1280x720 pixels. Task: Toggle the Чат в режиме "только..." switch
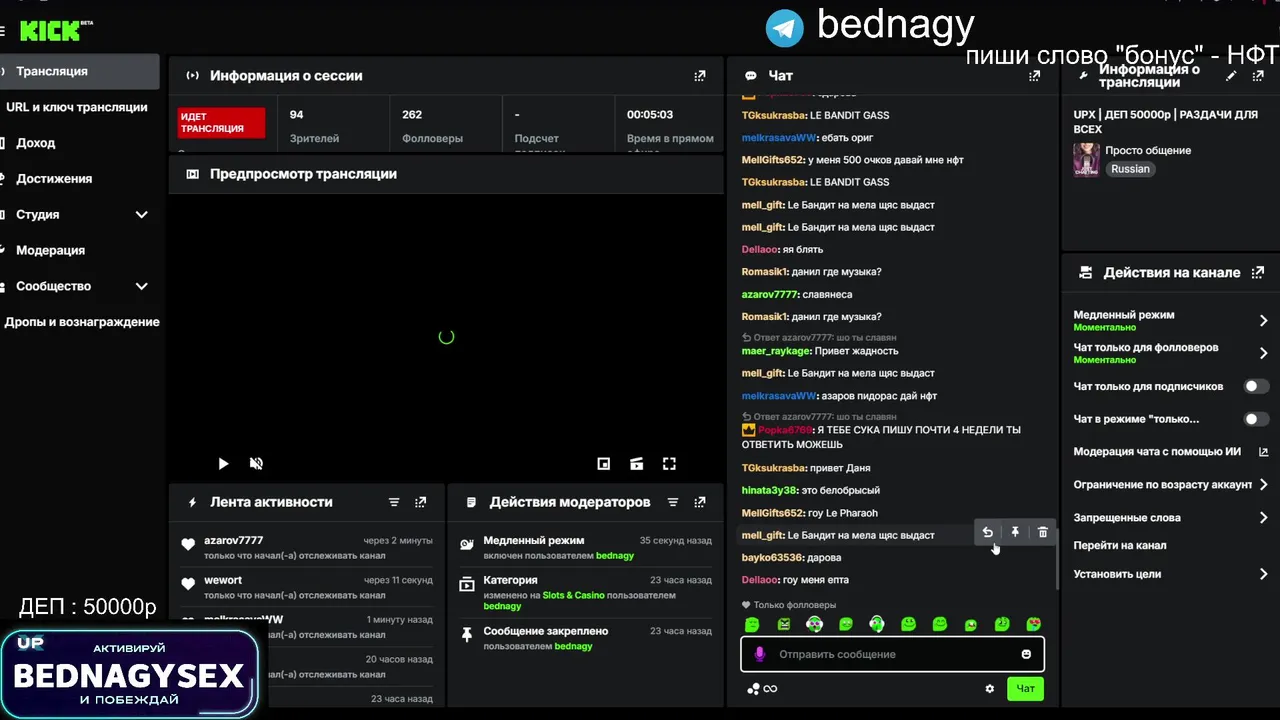click(x=1256, y=419)
